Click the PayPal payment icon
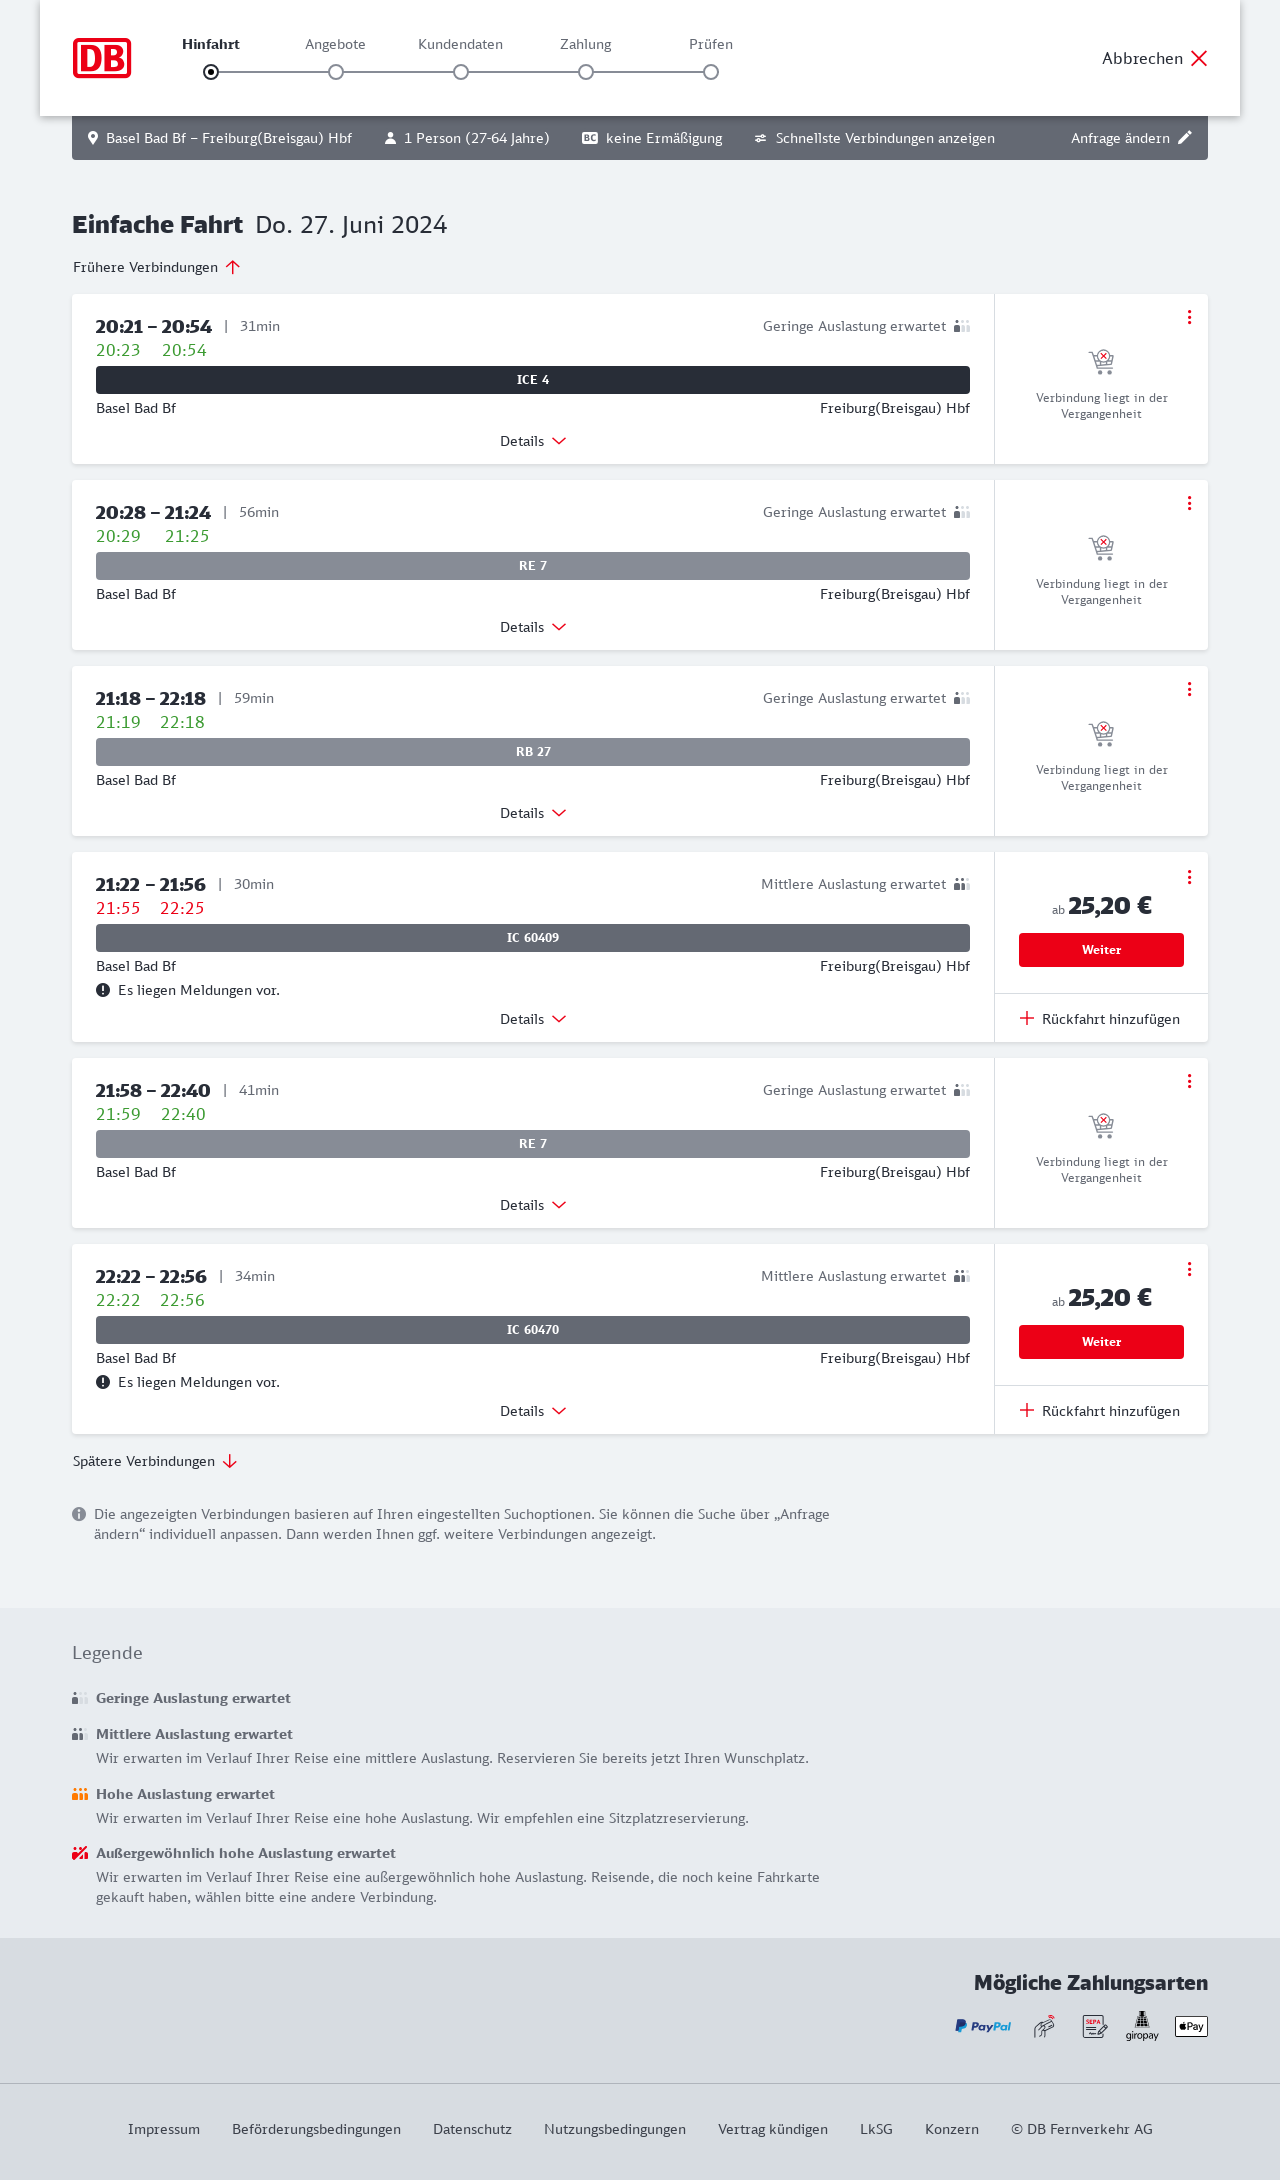The width and height of the screenshot is (1280, 2180). pos(983,2026)
